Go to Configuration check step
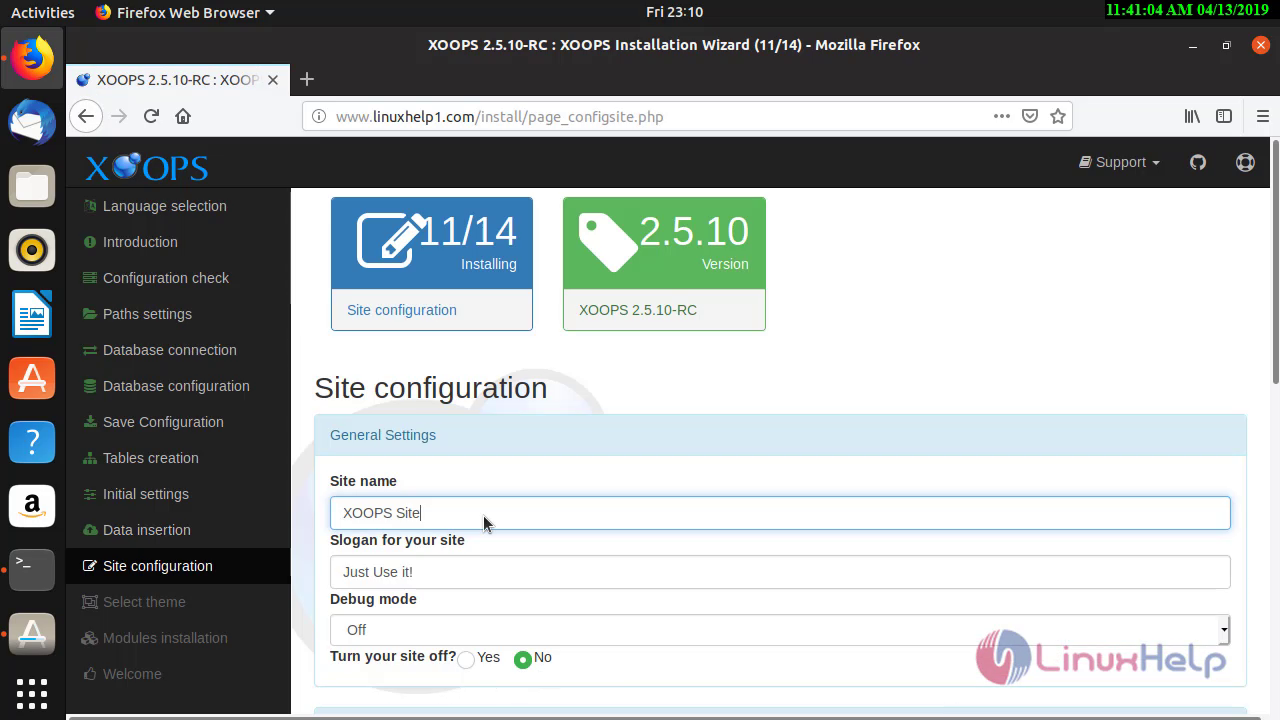 click(x=166, y=278)
